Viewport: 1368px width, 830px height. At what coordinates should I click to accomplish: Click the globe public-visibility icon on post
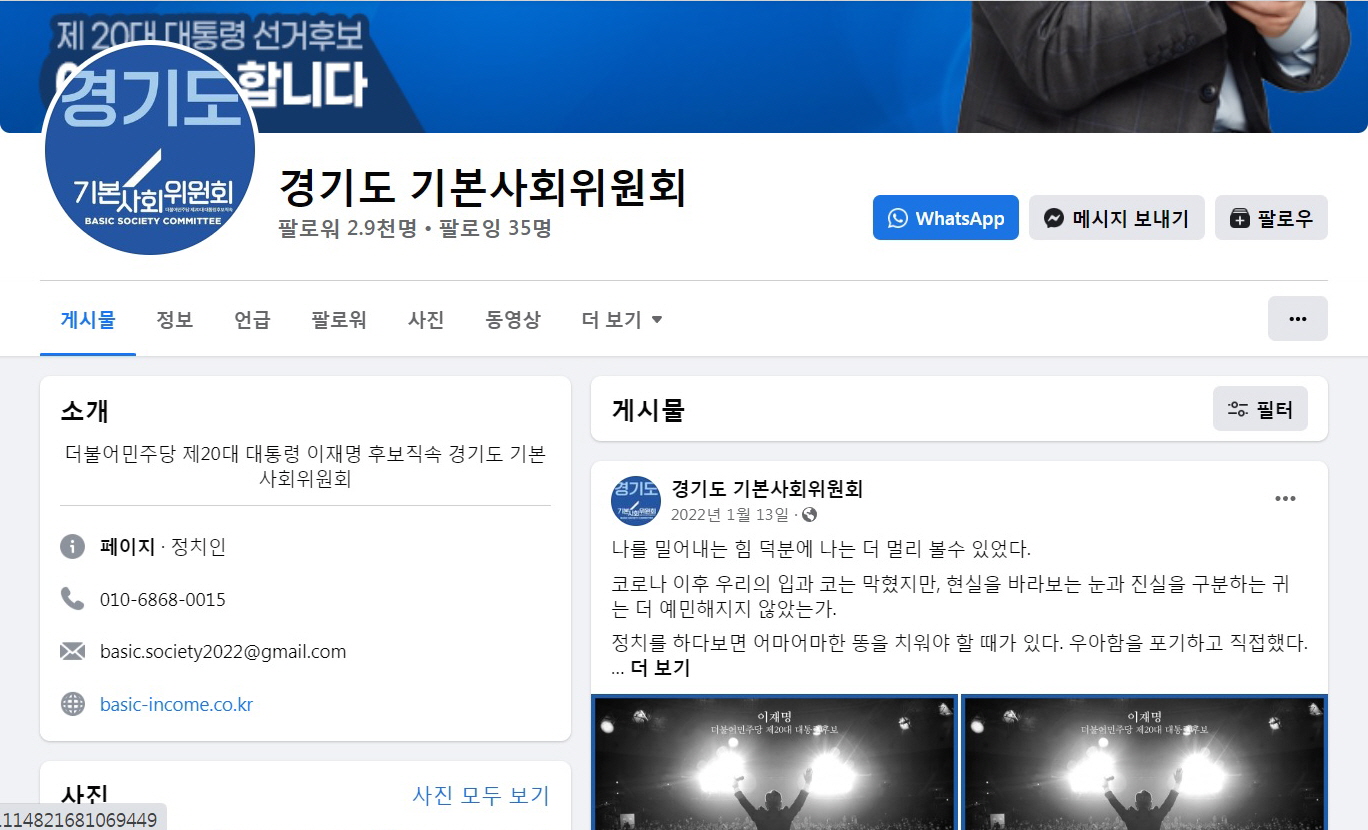[x=810, y=515]
